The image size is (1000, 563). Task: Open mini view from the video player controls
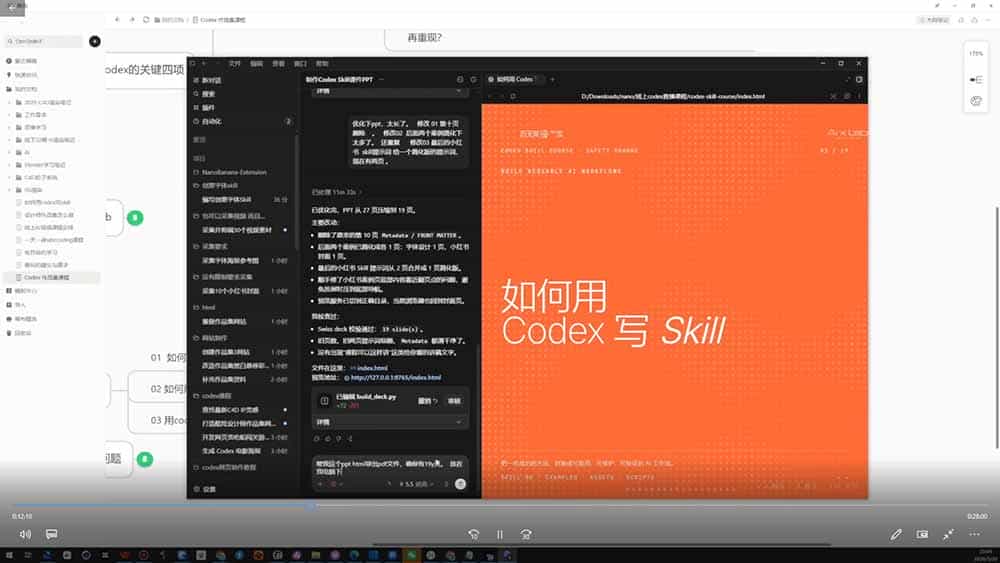(x=922, y=534)
